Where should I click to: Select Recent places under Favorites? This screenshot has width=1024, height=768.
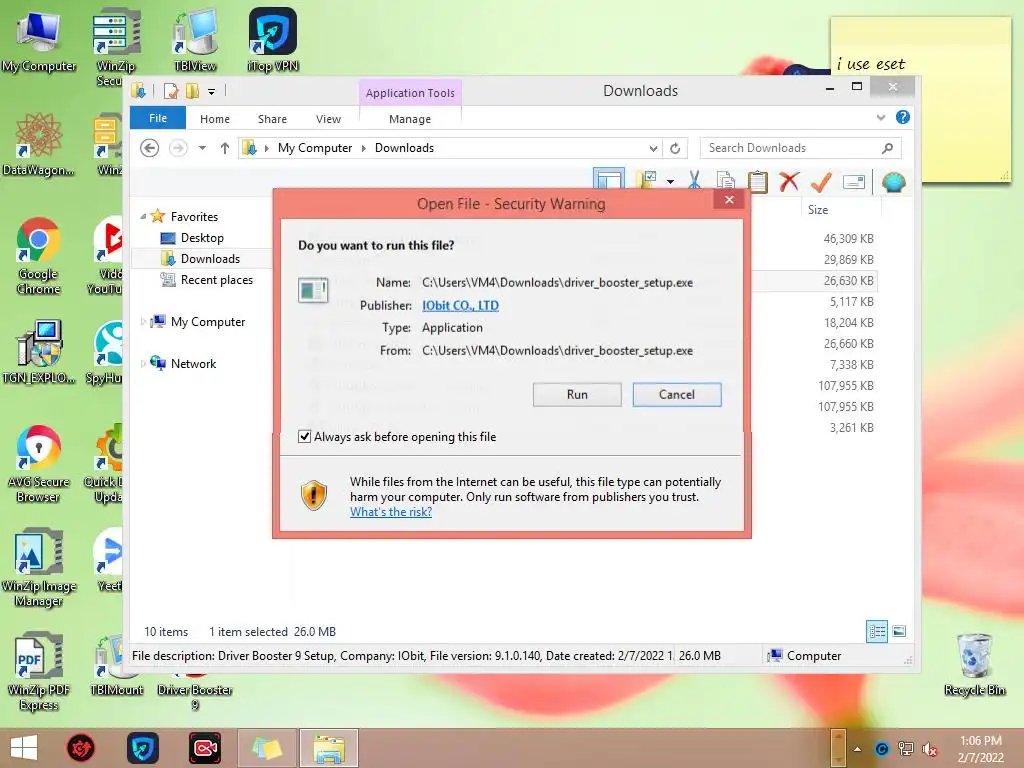(x=216, y=280)
